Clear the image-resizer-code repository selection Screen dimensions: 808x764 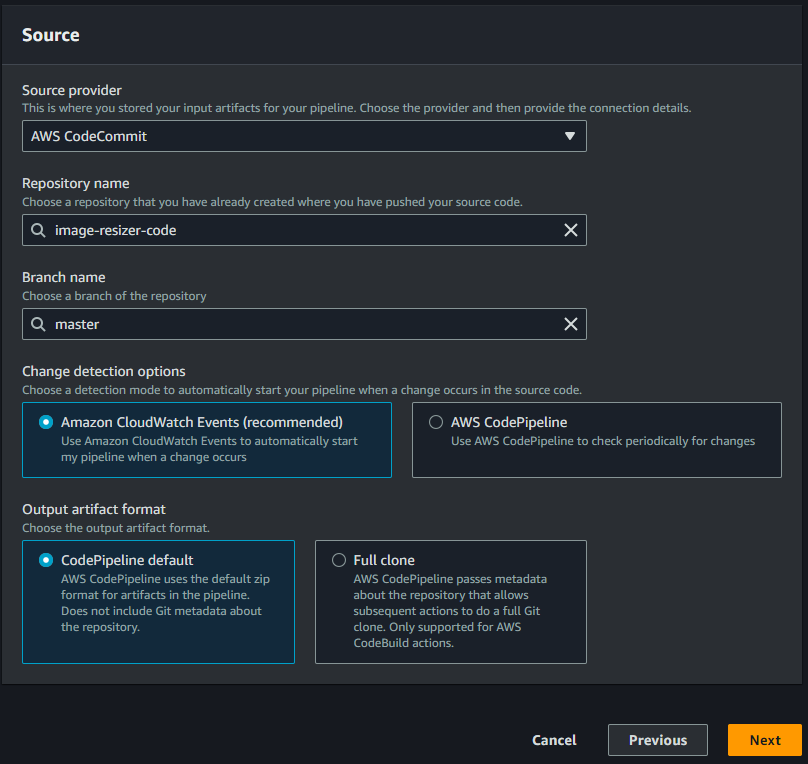pos(570,230)
